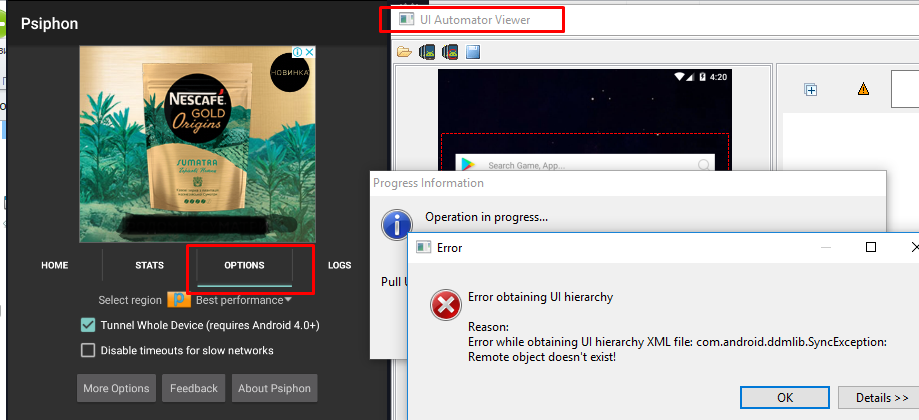Click the first Device Screenshot icon in the toolbar

(x=427, y=52)
